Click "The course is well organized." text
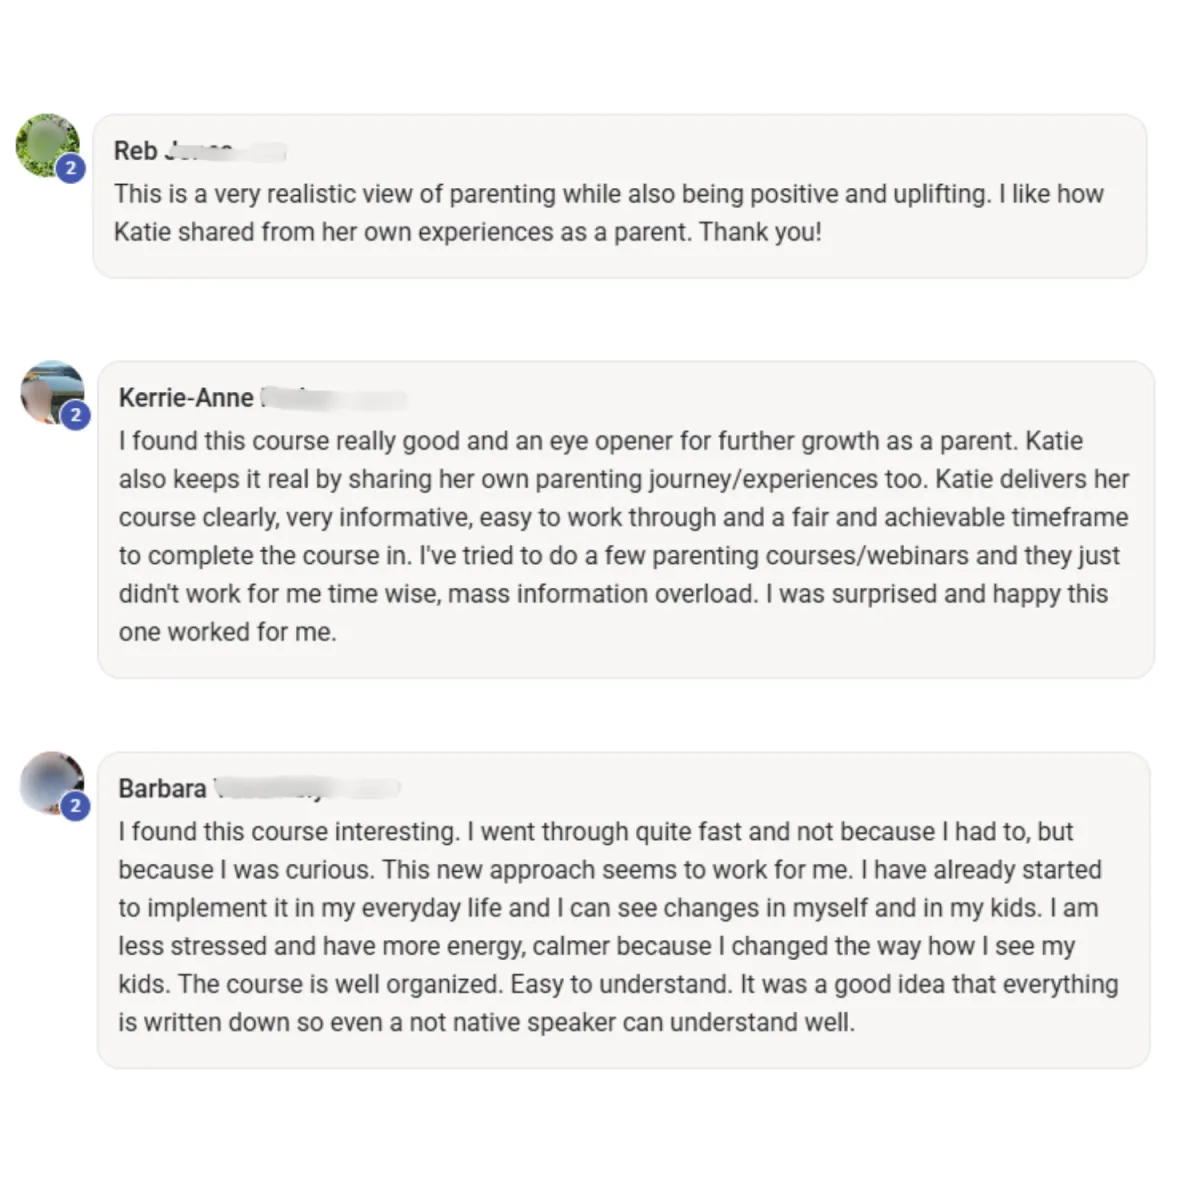1200x1200 pixels. coord(341,984)
